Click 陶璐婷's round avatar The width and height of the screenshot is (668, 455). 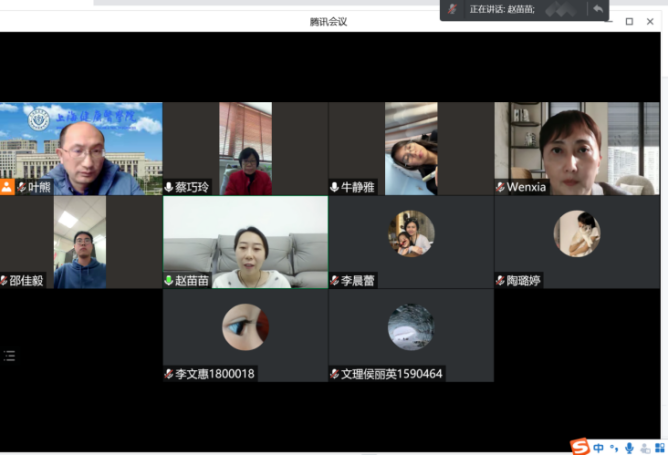(577, 234)
